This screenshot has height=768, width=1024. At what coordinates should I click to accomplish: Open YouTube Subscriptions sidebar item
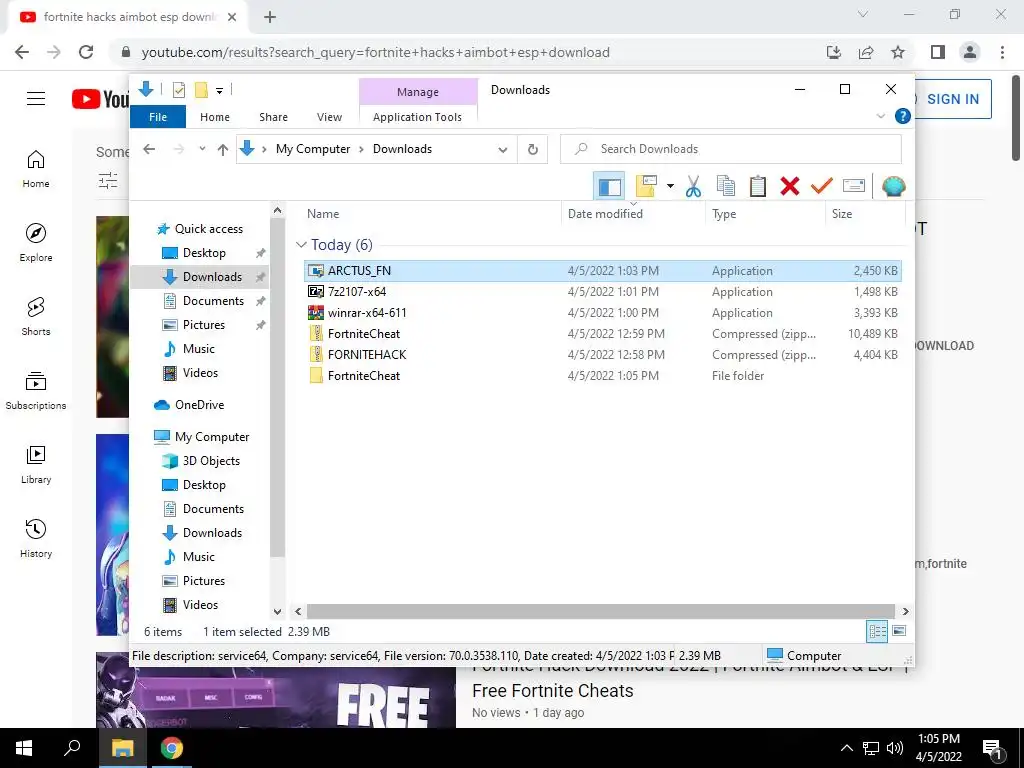pos(36,390)
